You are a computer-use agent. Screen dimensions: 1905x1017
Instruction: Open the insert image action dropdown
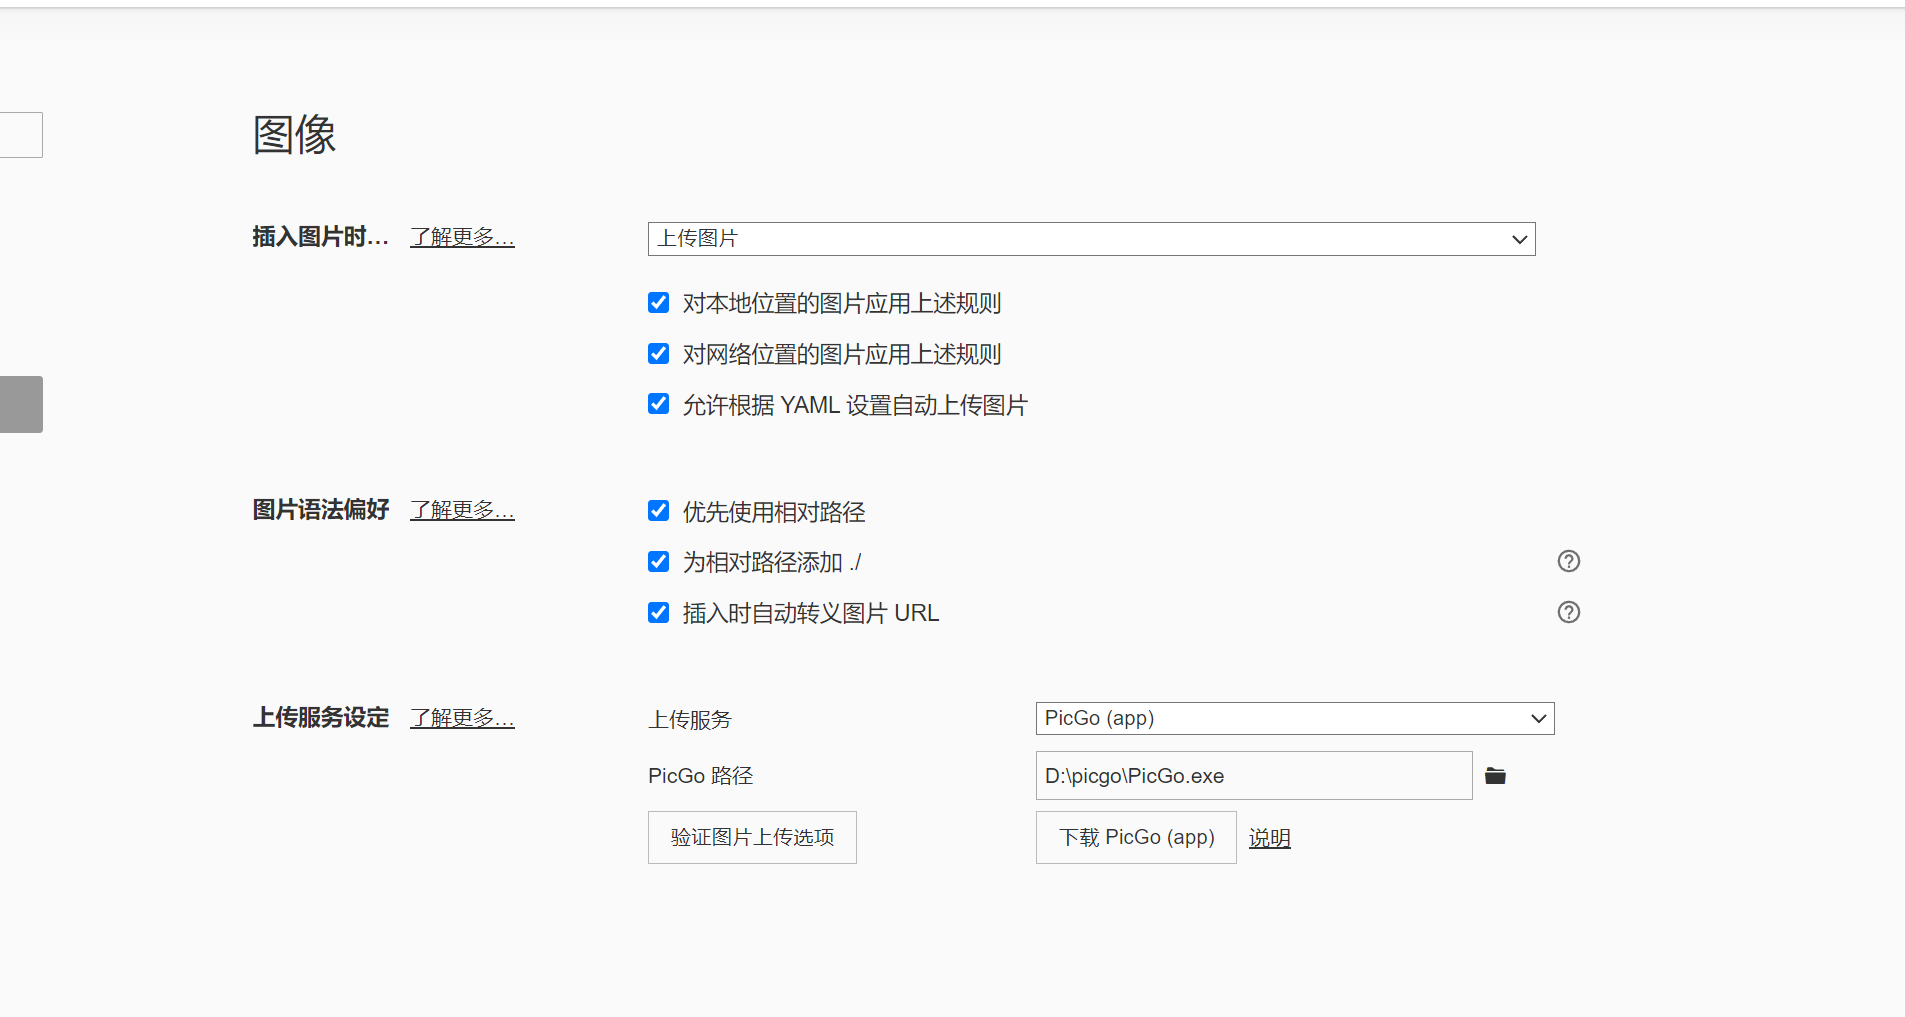[x=1091, y=238]
